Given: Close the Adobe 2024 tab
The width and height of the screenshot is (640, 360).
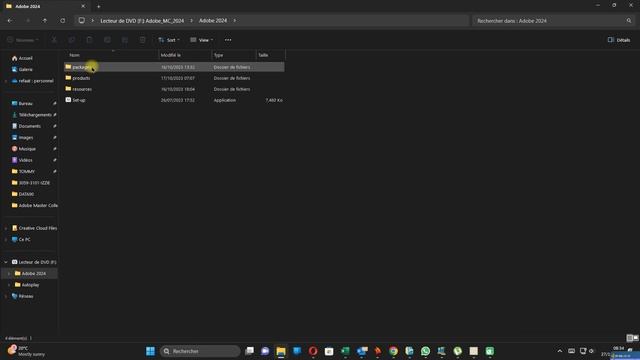Looking at the screenshot, I should pos(83,6).
